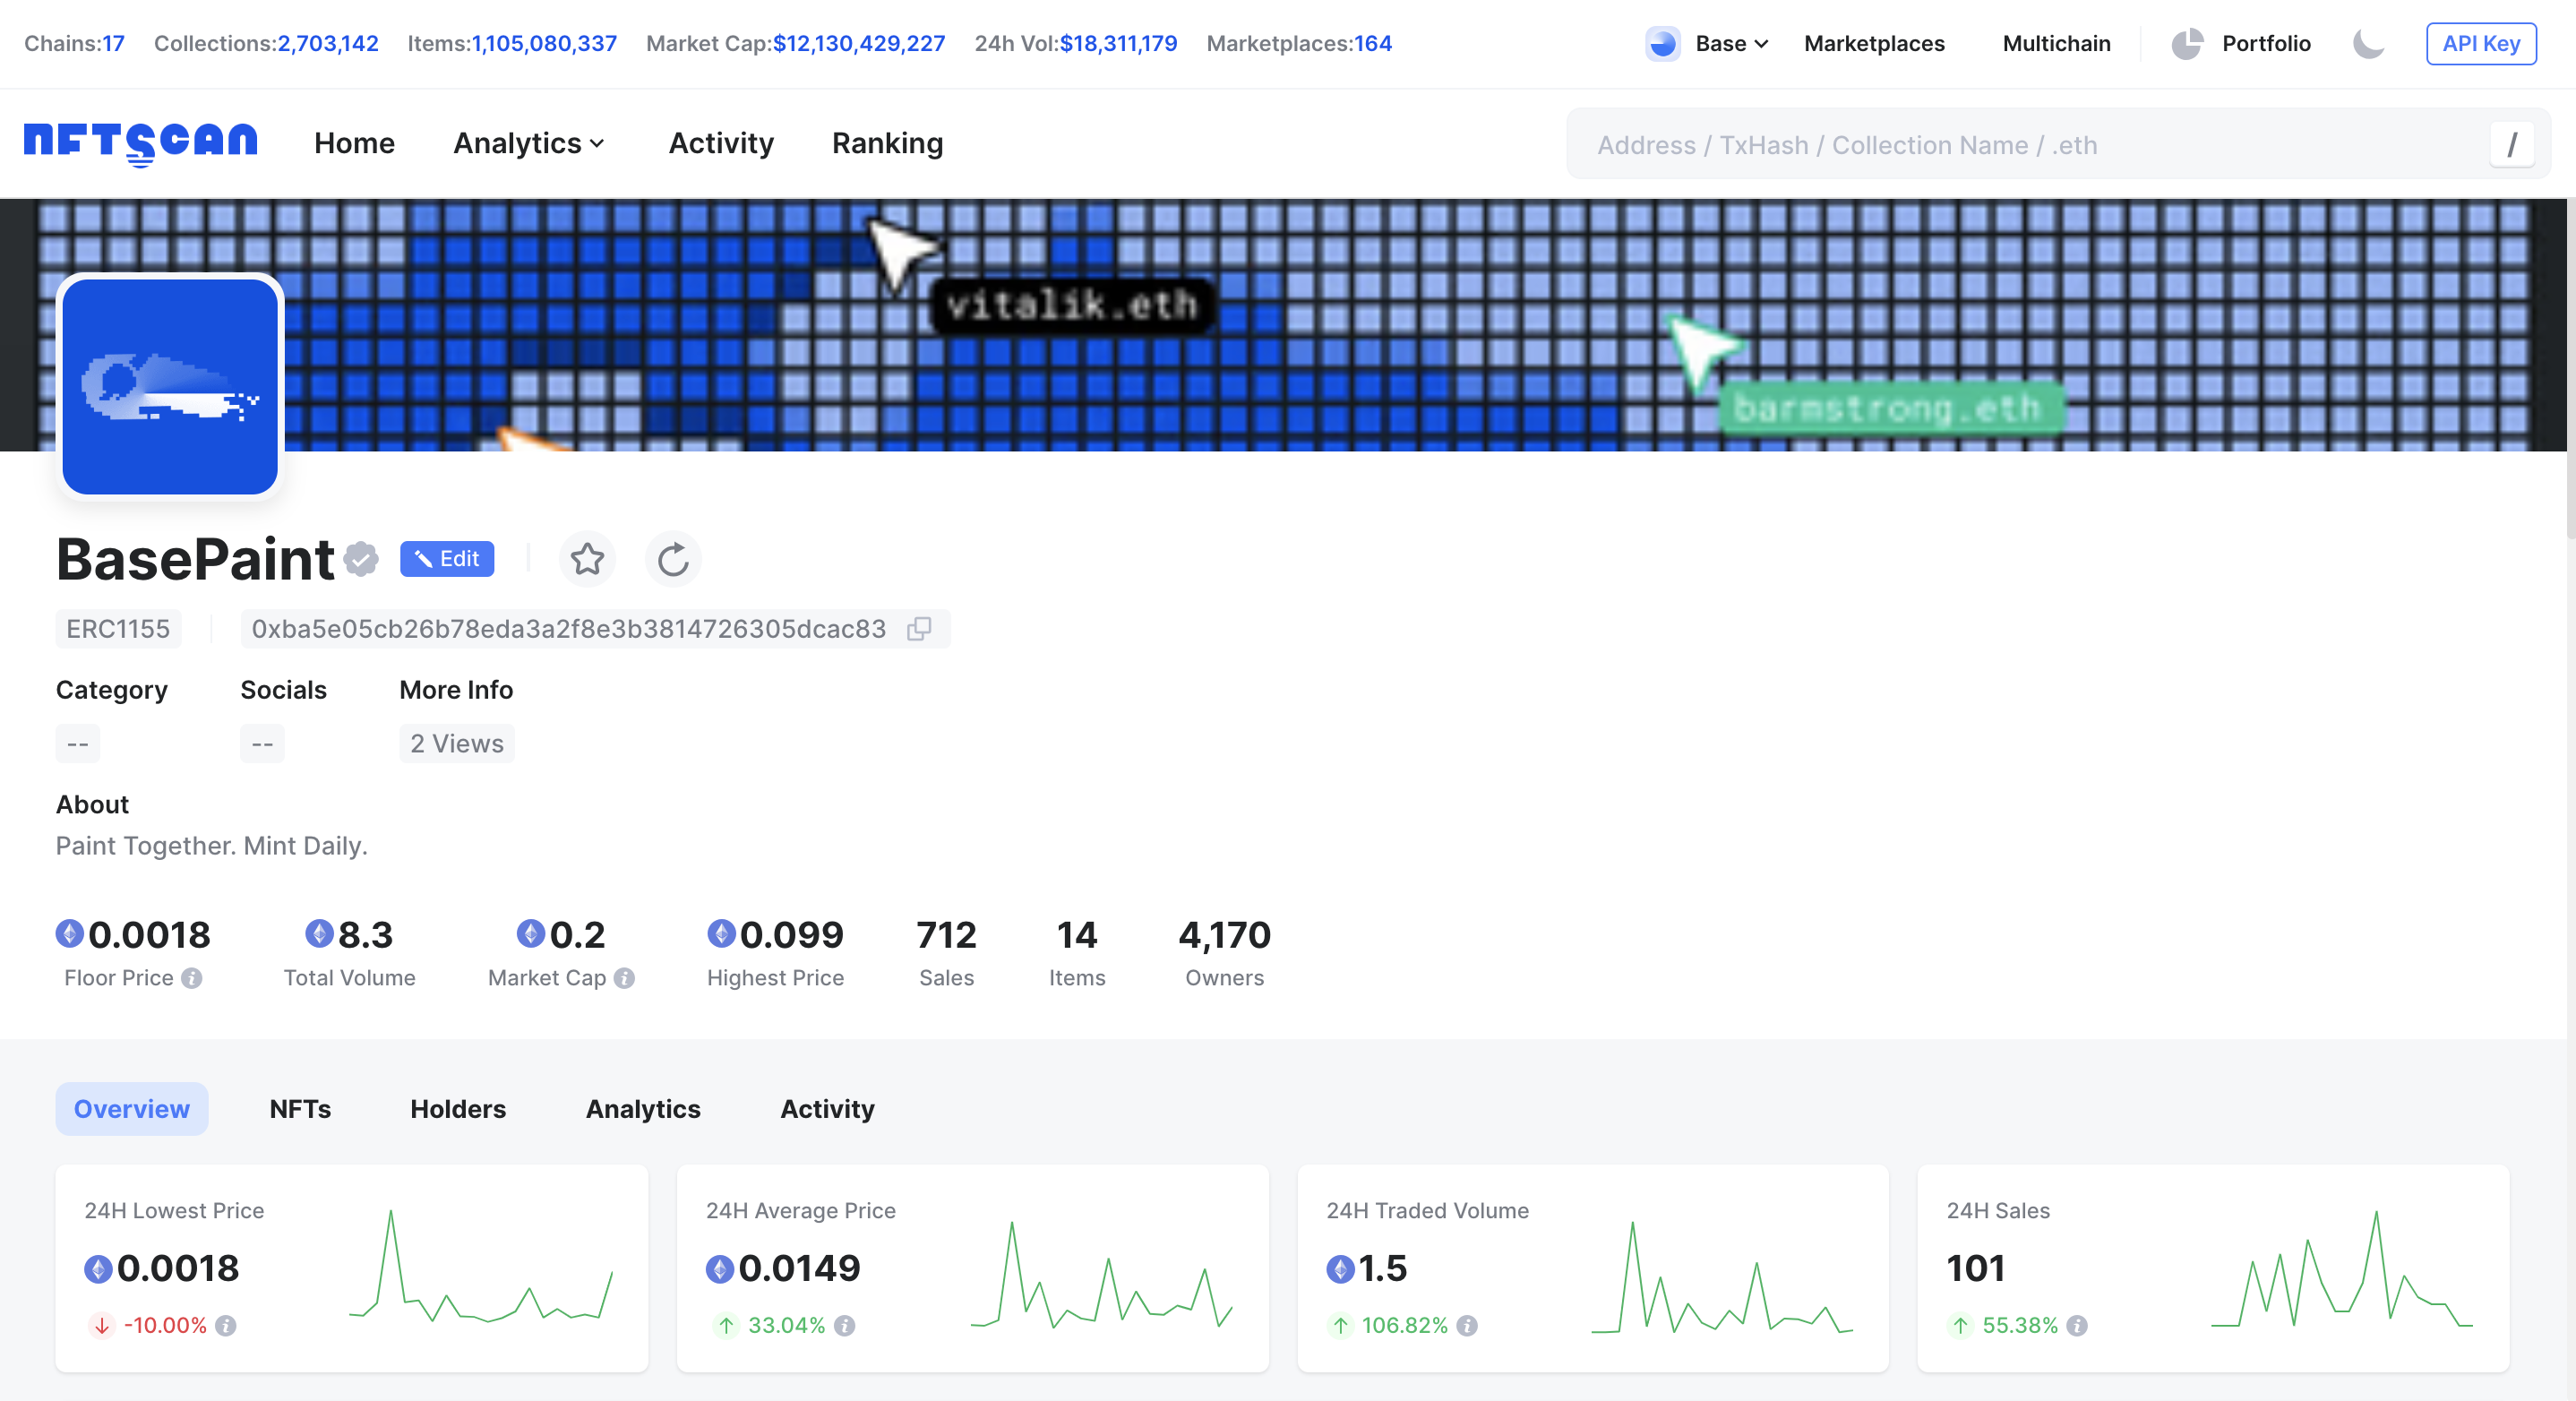
Task: Click the favorite star icon next to BasePaint
Action: click(587, 559)
